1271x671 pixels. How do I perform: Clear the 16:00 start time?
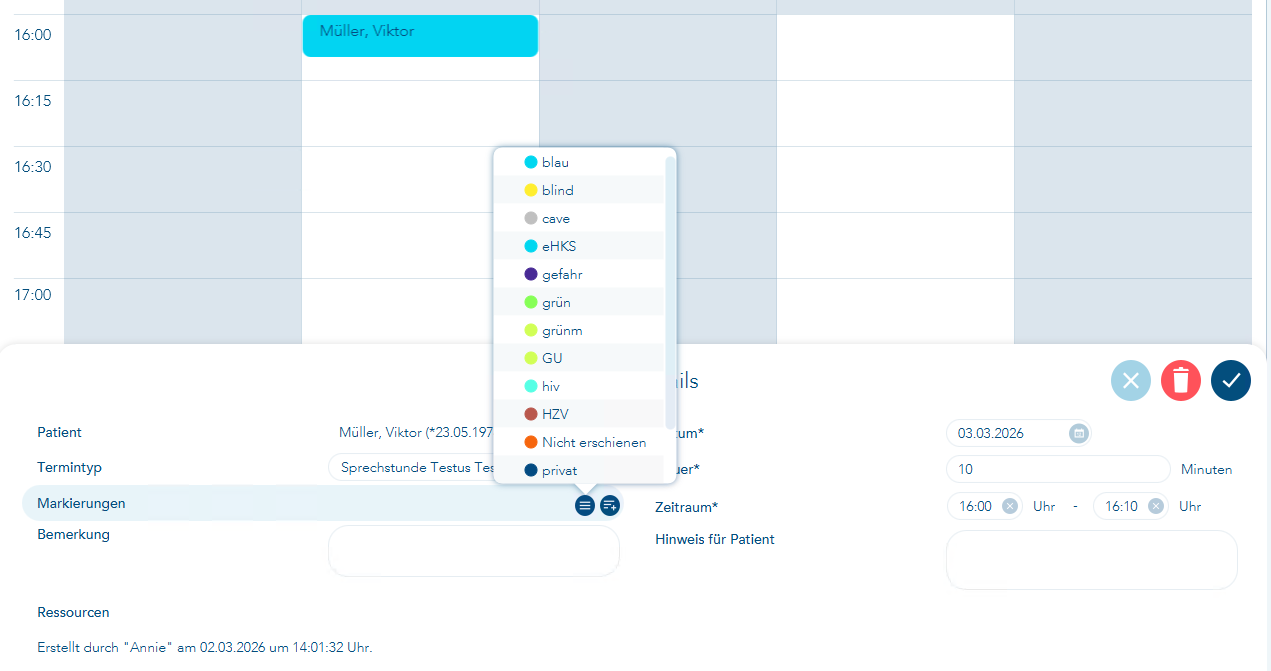[x=1010, y=506]
